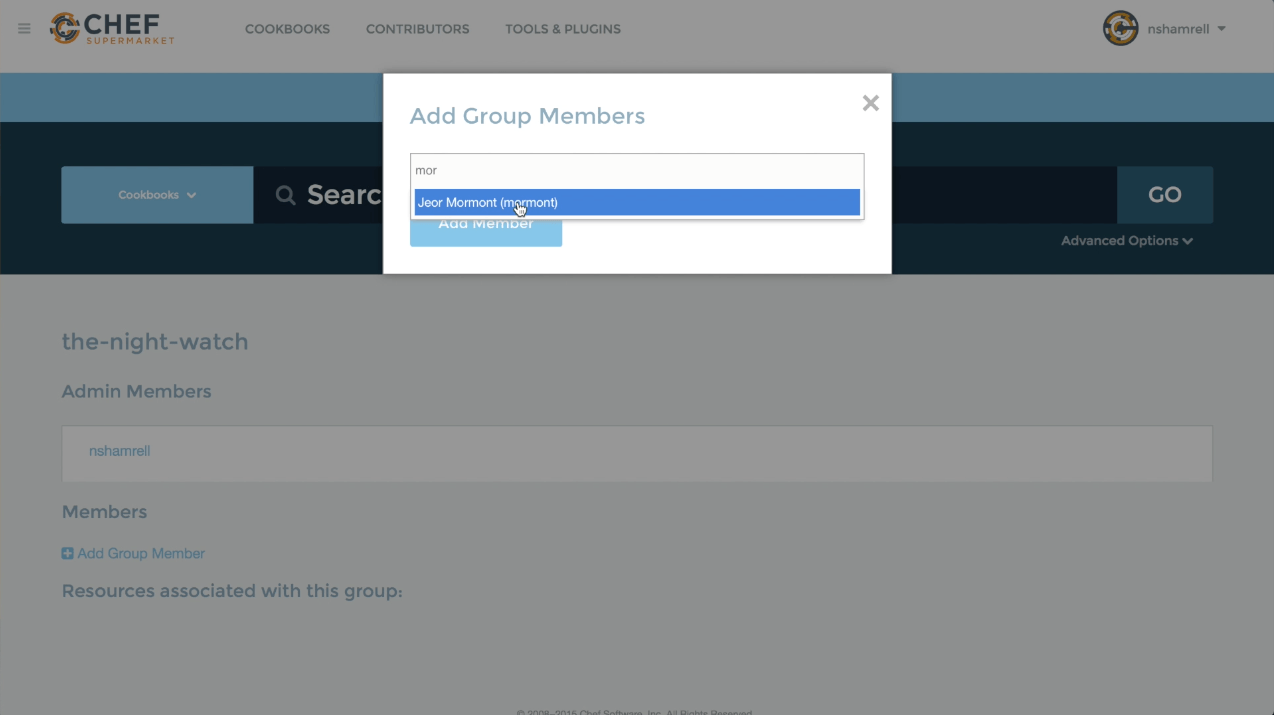
Task: Visit the TOOLS & PLUGINS page
Action: point(562,29)
